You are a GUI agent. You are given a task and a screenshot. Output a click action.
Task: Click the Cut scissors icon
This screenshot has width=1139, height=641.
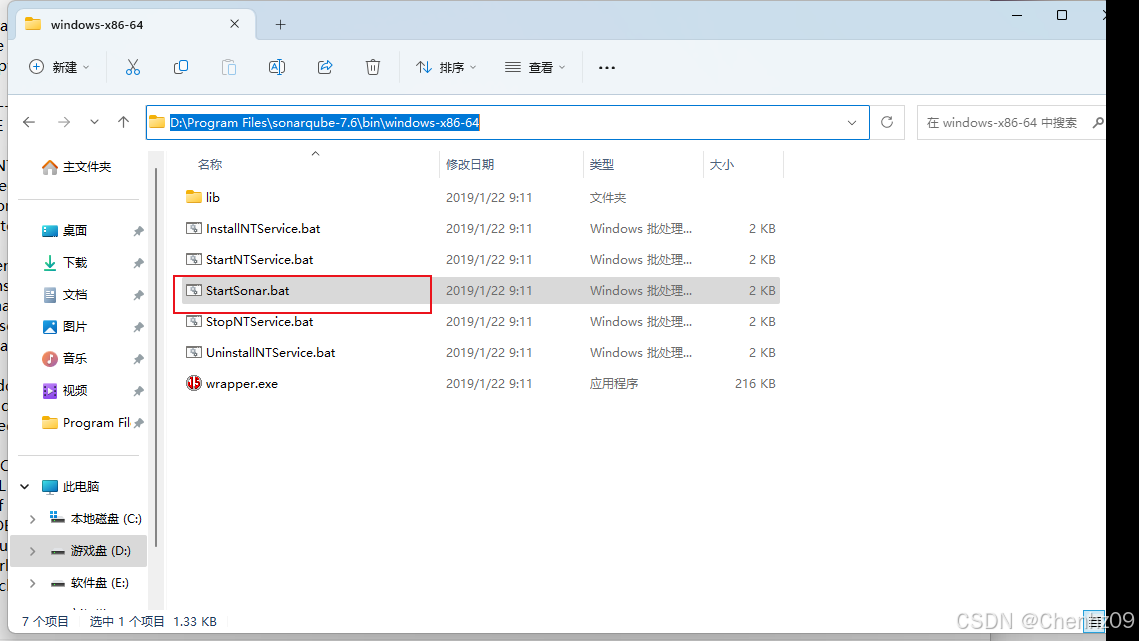(132, 67)
